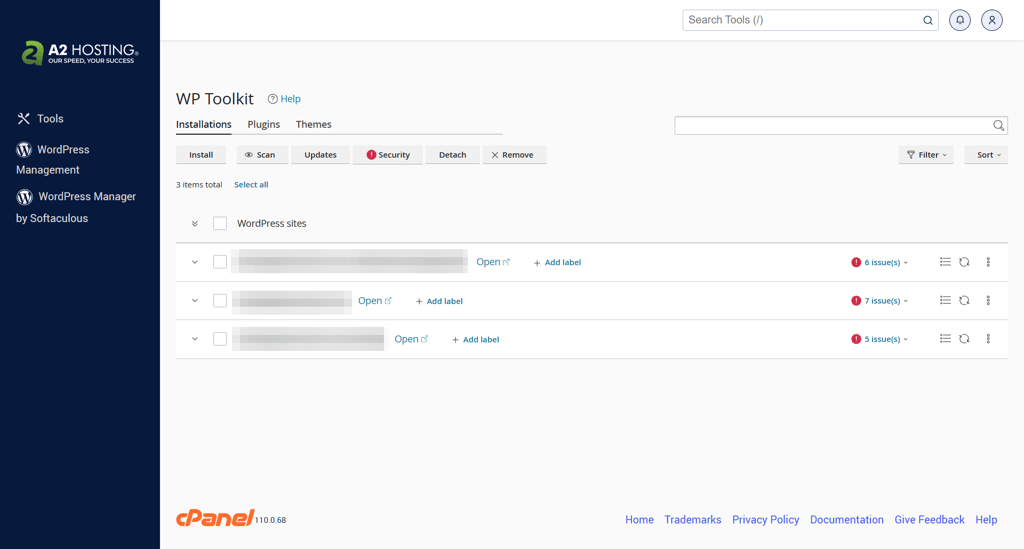Viewport: 1024px width, 549px height.
Task: Collapse all WordPress sites with double chevron
Action: [x=195, y=223]
